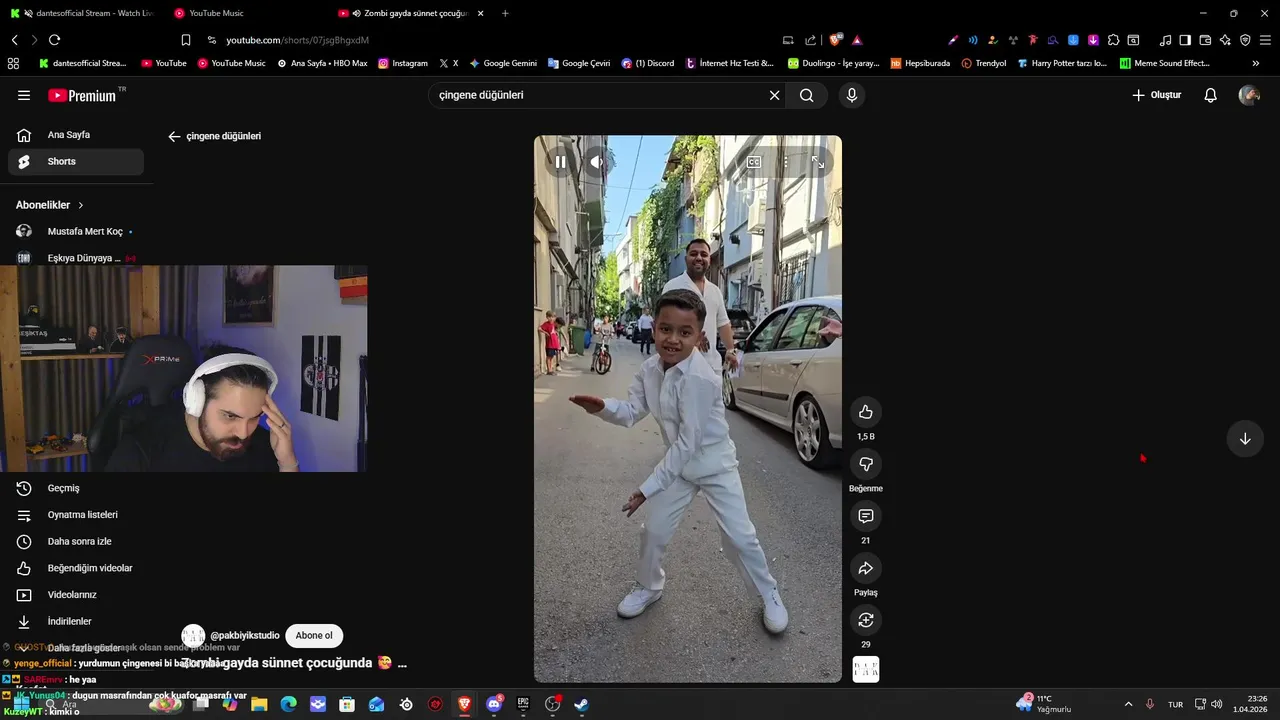The height and width of the screenshot is (720, 1280).
Task: Open @pakbiyikstudio channel
Action: (245, 635)
